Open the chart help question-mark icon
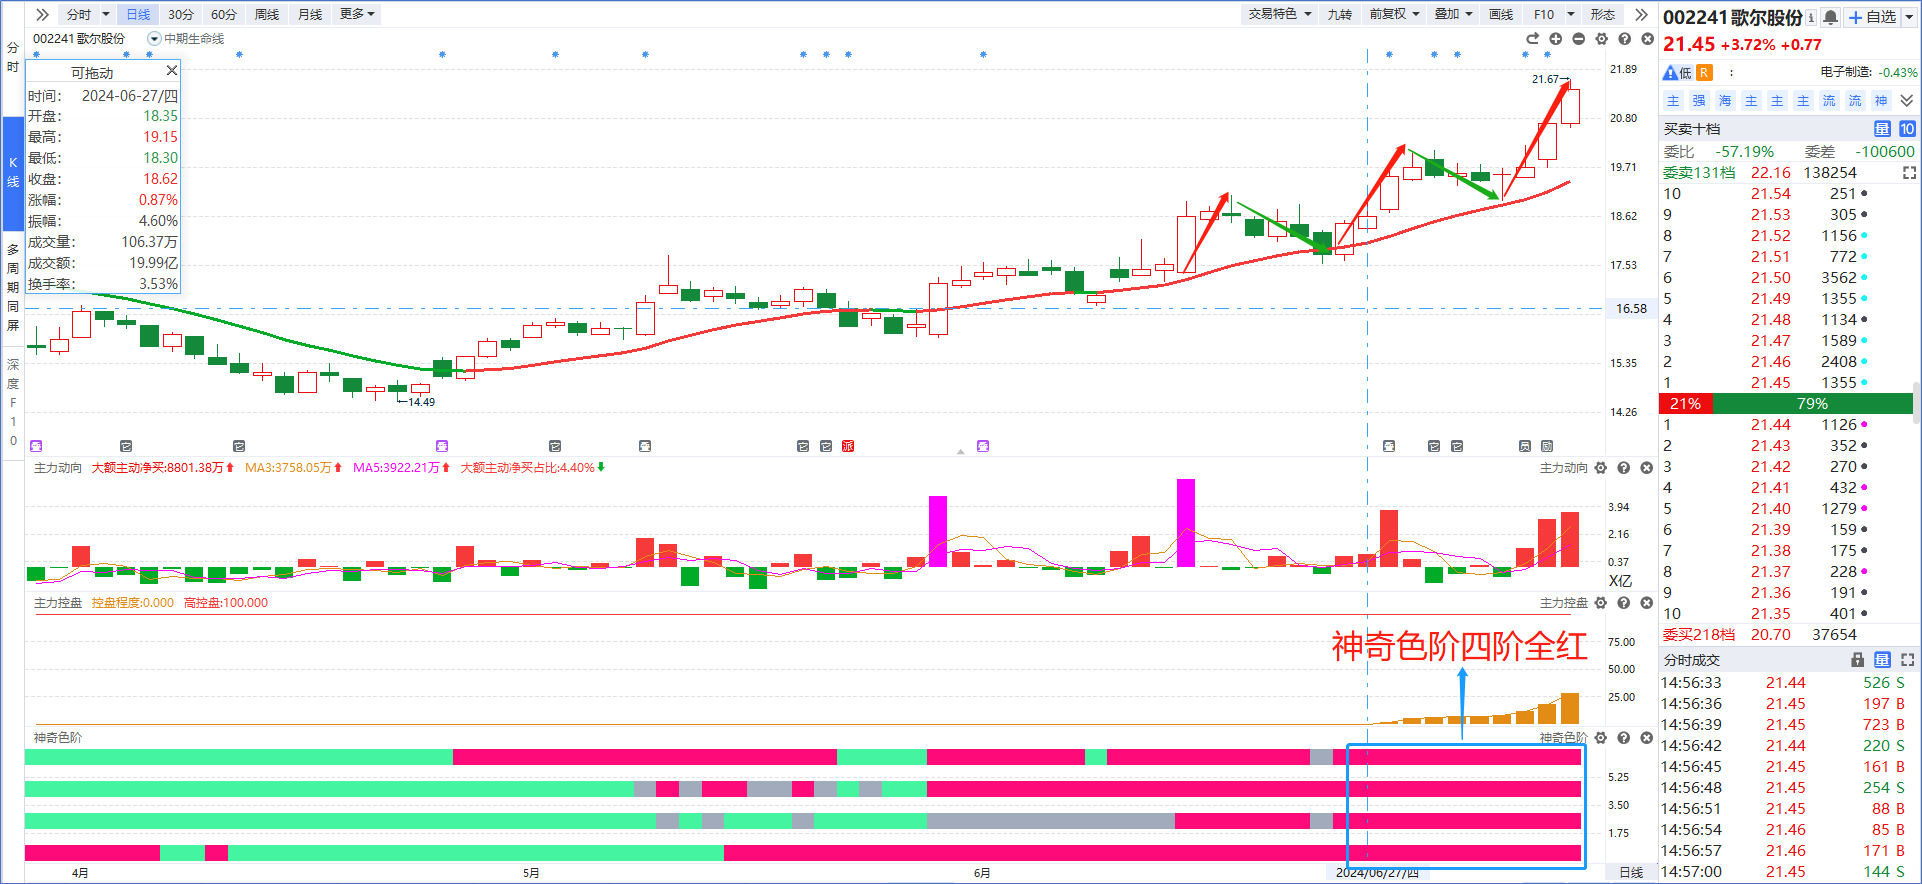Image resolution: width=1922 pixels, height=884 pixels. tap(1624, 38)
